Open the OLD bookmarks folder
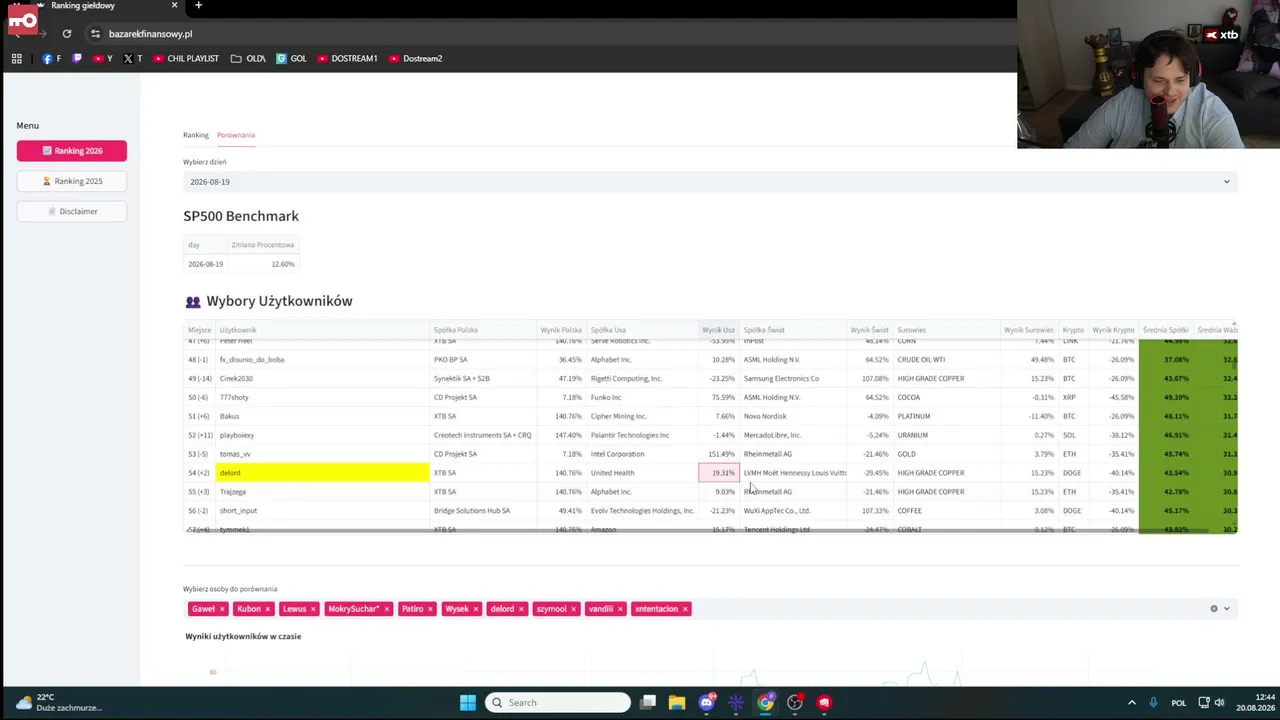 (x=248, y=59)
